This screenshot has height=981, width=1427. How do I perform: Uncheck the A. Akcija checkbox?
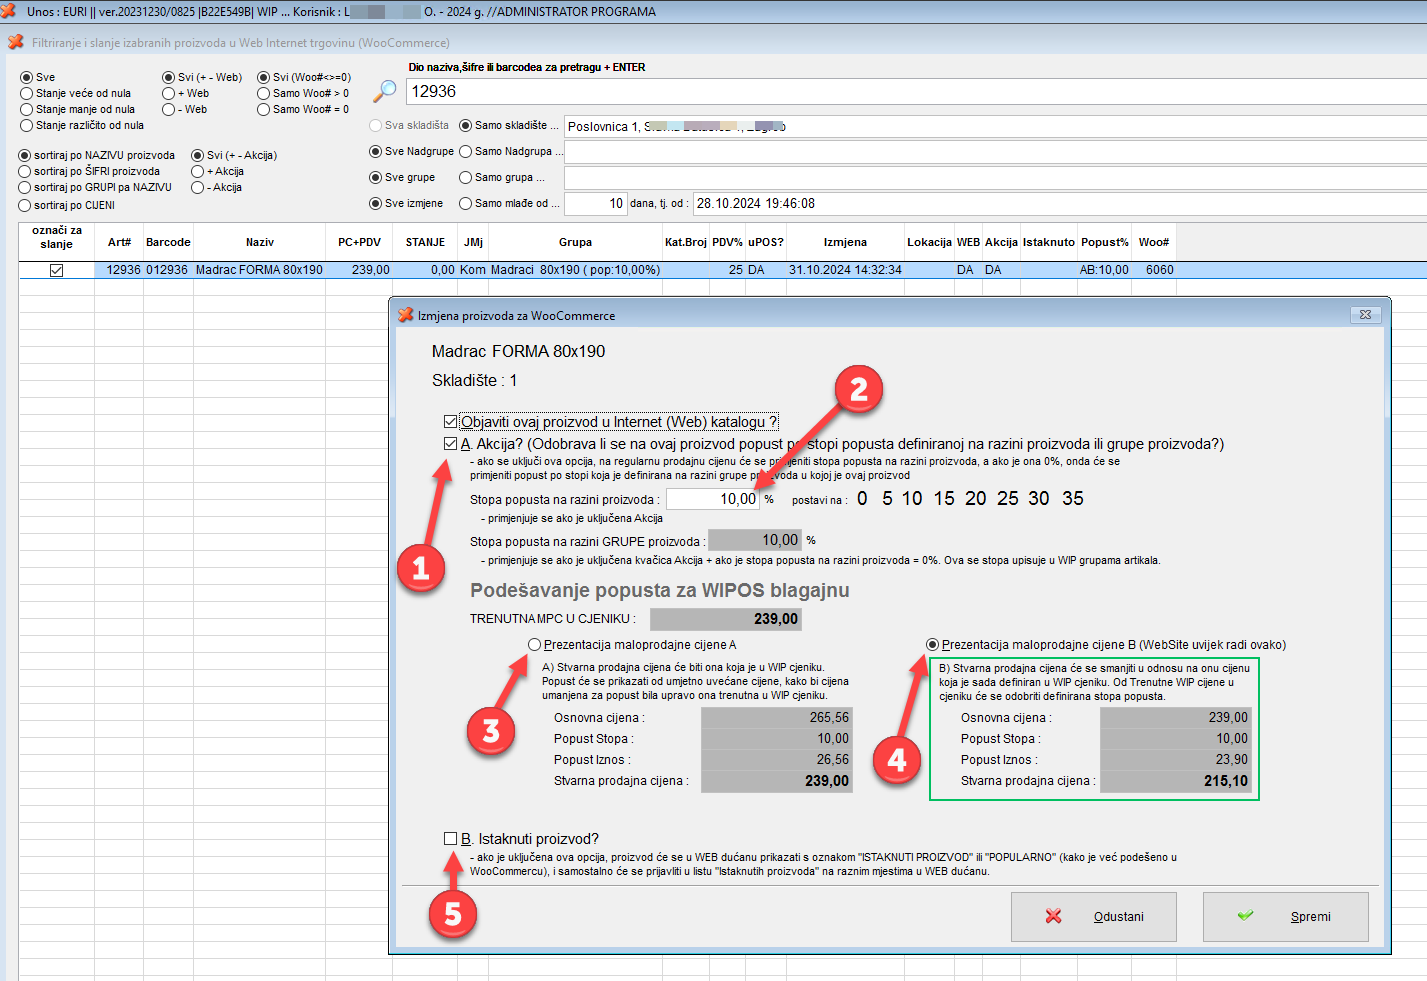coord(451,444)
